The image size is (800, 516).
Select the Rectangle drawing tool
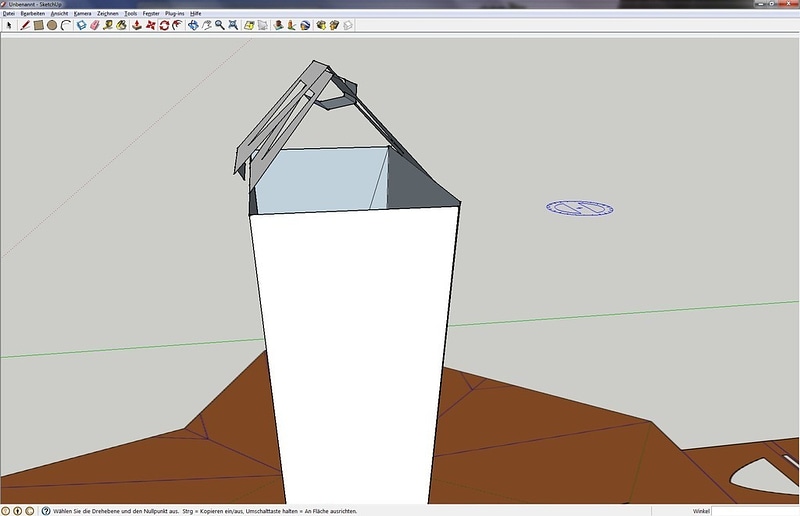[38, 25]
